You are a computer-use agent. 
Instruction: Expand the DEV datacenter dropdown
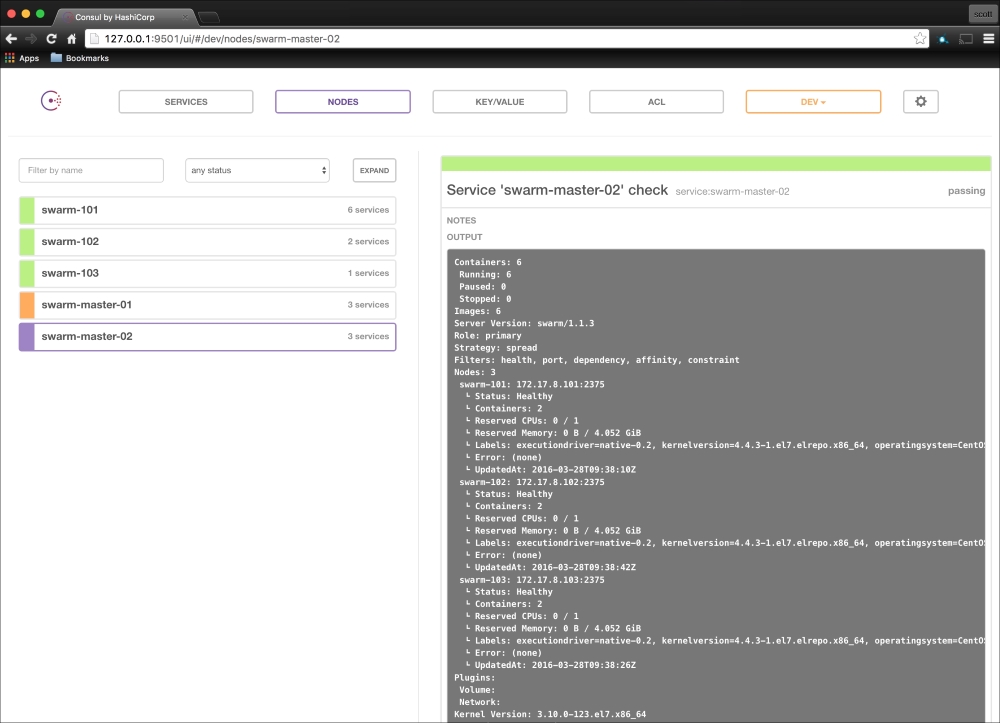[x=813, y=102]
